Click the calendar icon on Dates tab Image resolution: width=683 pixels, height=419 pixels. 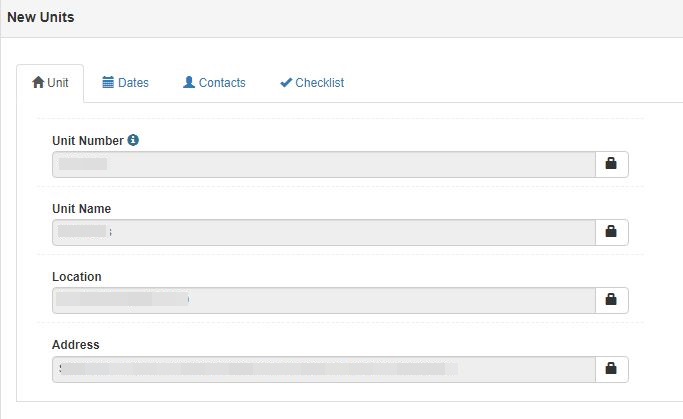pyautogui.click(x=108, y=82)
